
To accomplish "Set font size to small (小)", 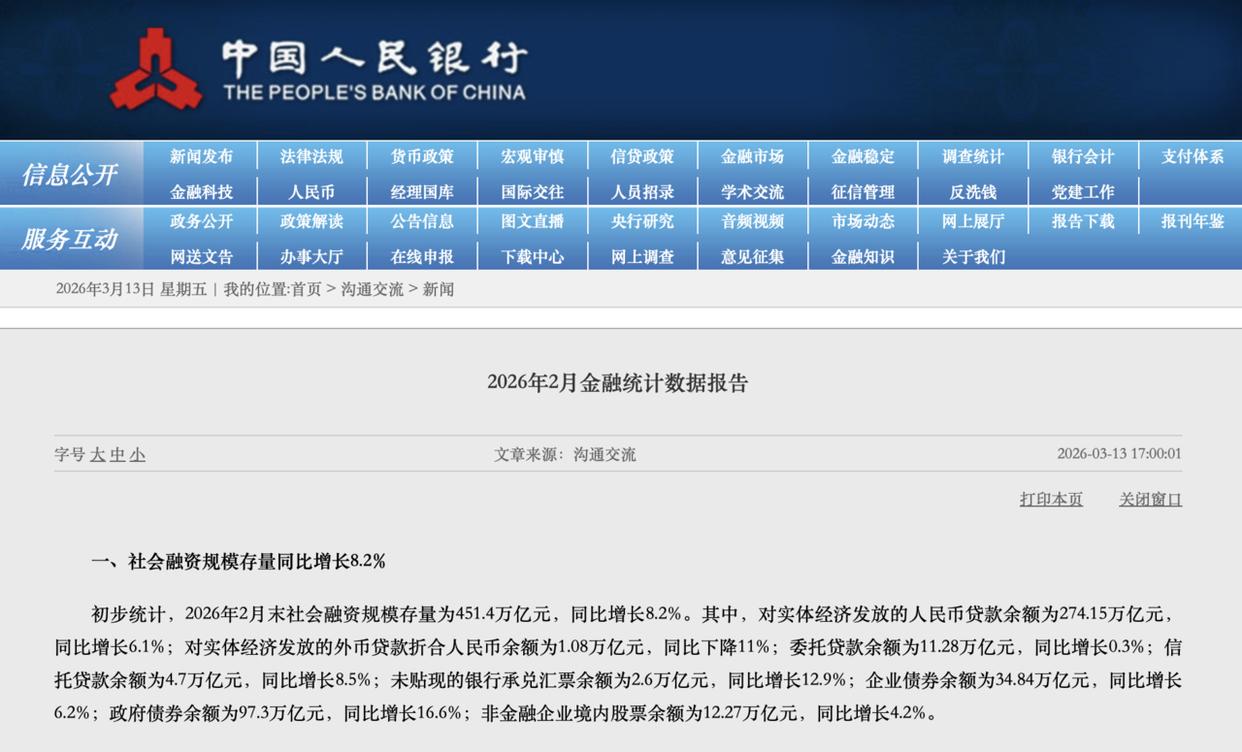I will (137, 455).
